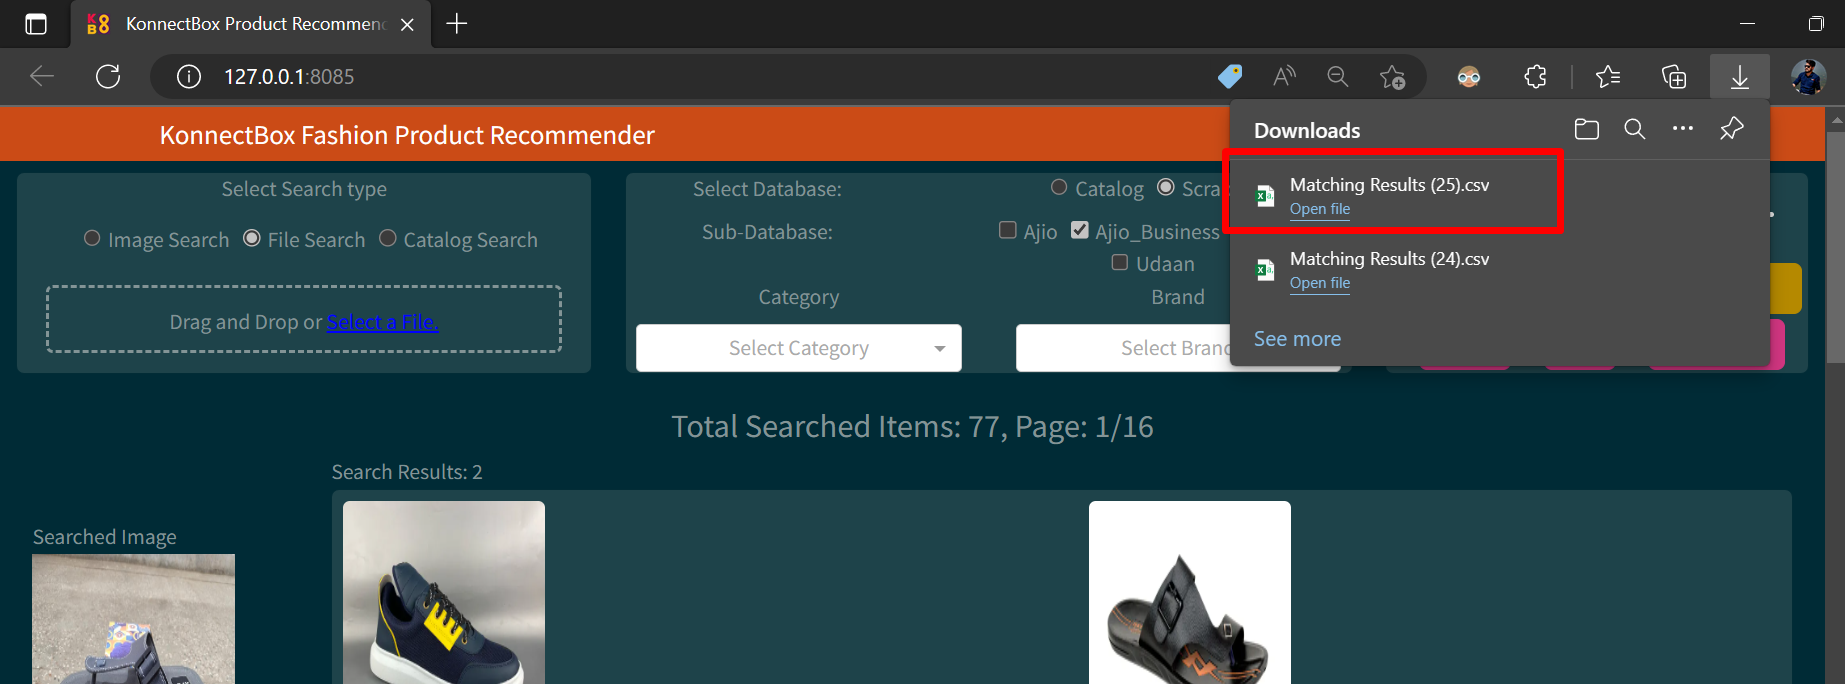Uncheck the Ajio_Business checkbox
The height and width of the screenshot is (684, 1845).
pyautogui.click(x=1079, y=231)
